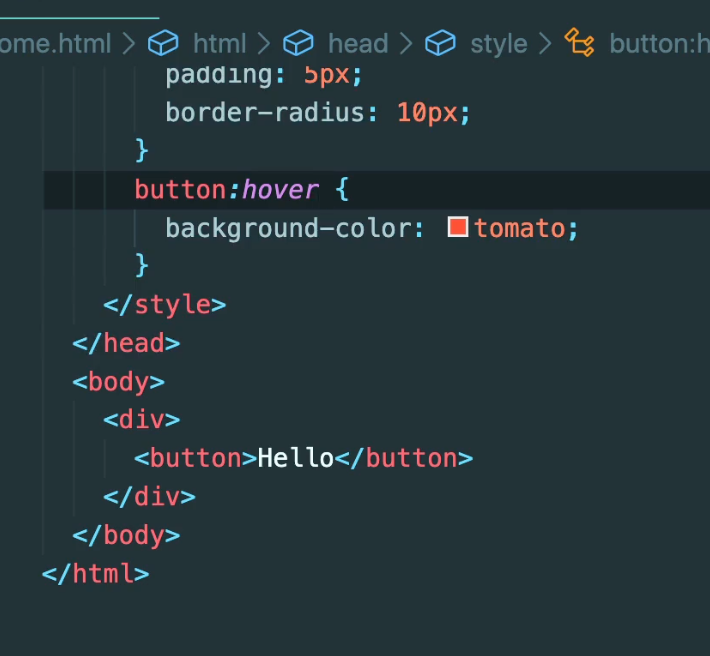Open the tomato color swatch picker
Screen dimensions: 710x656
[458, 227]
